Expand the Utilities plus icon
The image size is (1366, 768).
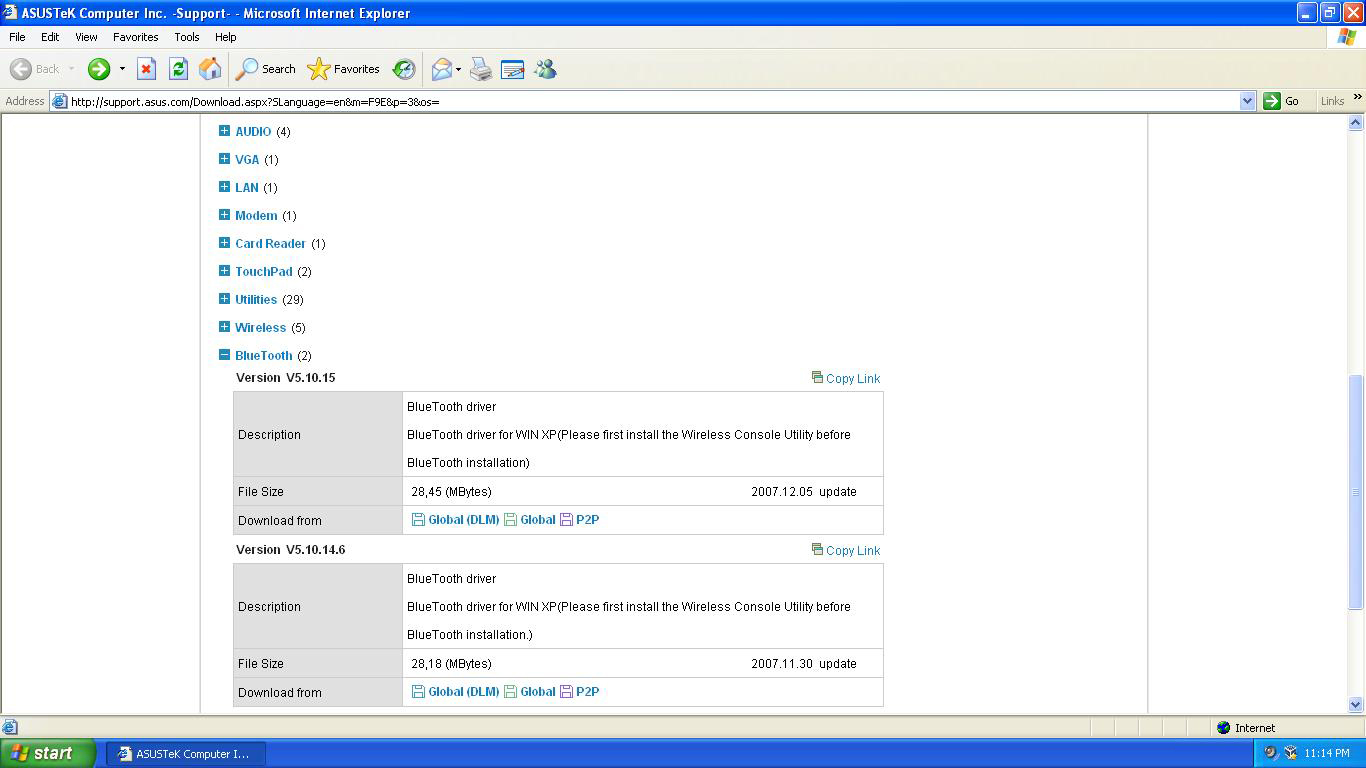pyautogui.click(x=224, y=298)
